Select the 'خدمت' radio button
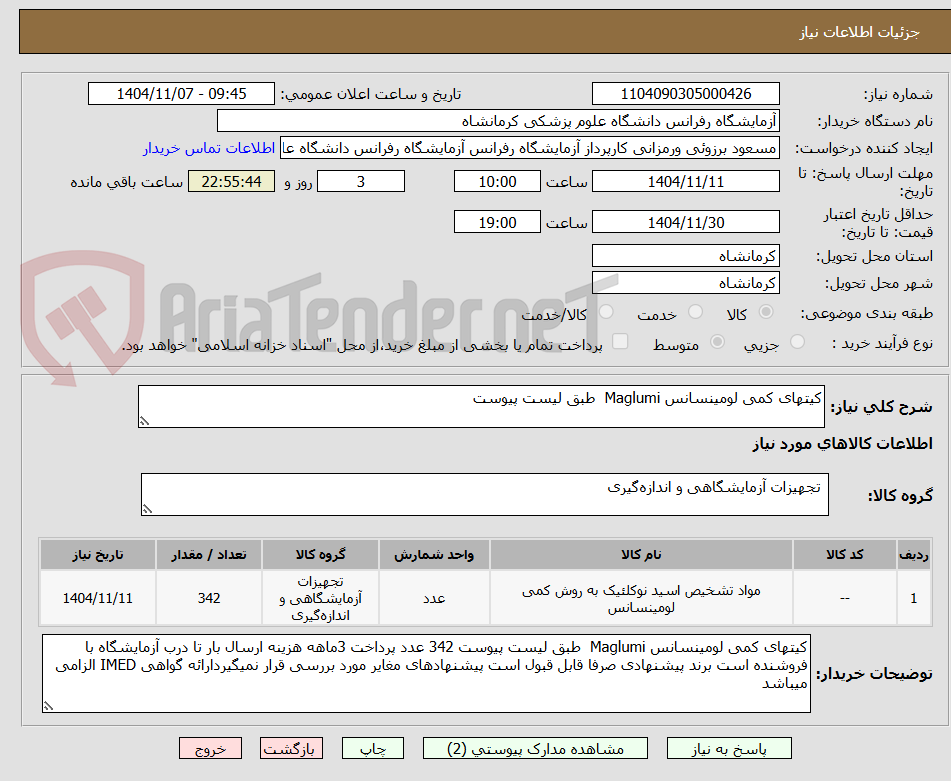This screenshot has height=781, width=951. point(695,312)
